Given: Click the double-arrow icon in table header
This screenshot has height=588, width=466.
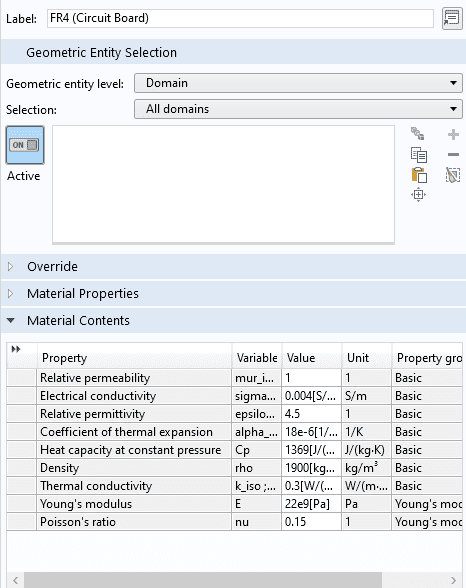Looking at the screenshot, I should 16,349.
